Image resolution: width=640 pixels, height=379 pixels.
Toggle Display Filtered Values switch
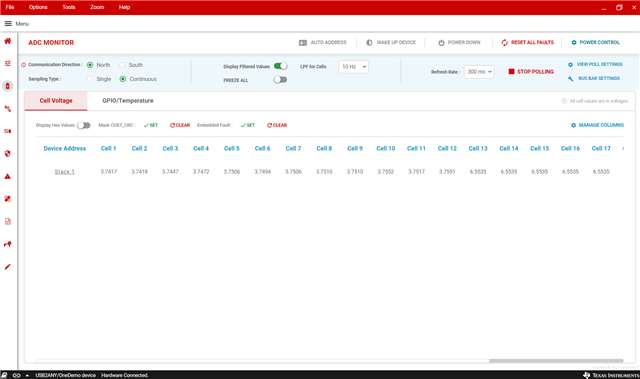click(280, 66)
